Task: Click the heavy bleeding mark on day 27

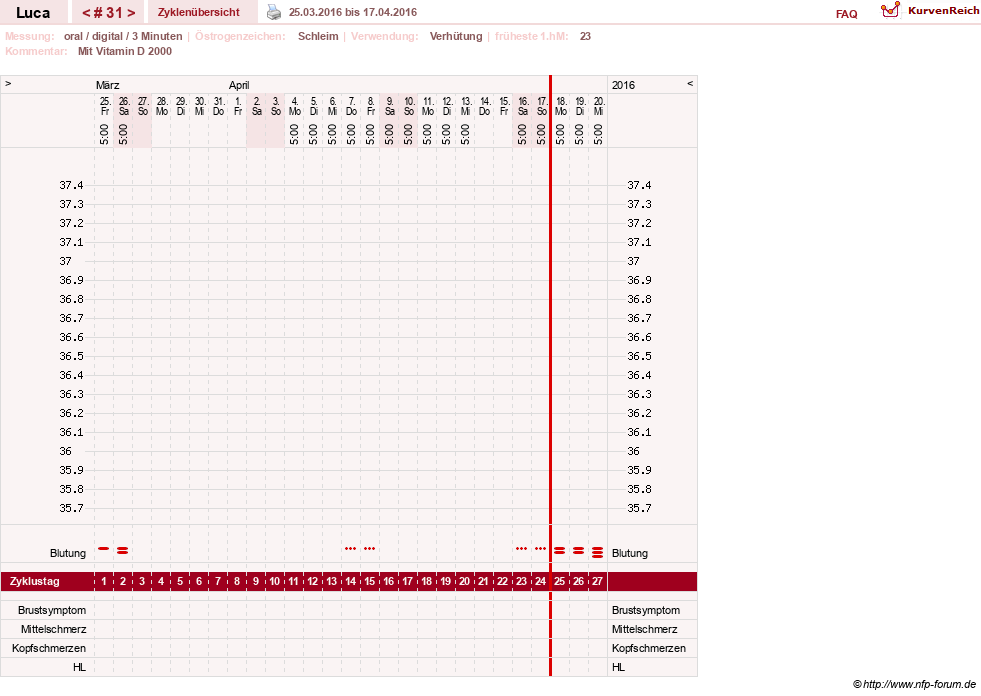Action: click(597, 552)
